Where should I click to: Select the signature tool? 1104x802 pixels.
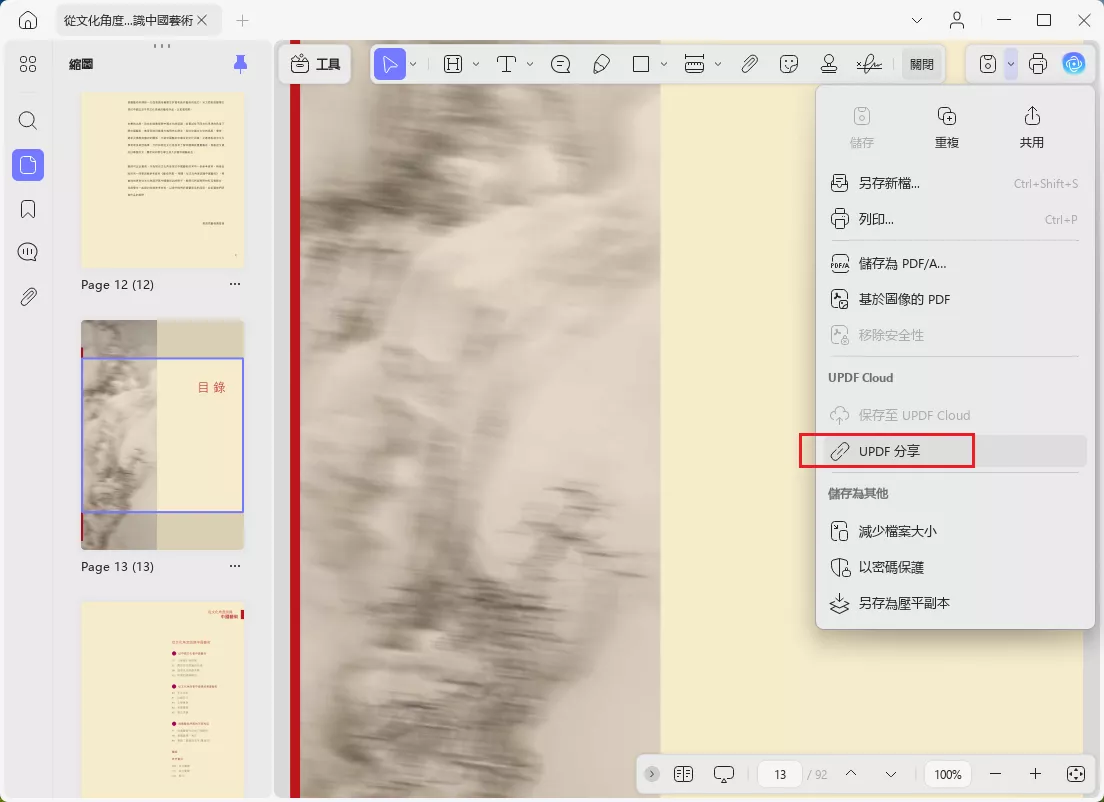pos(869,65)
